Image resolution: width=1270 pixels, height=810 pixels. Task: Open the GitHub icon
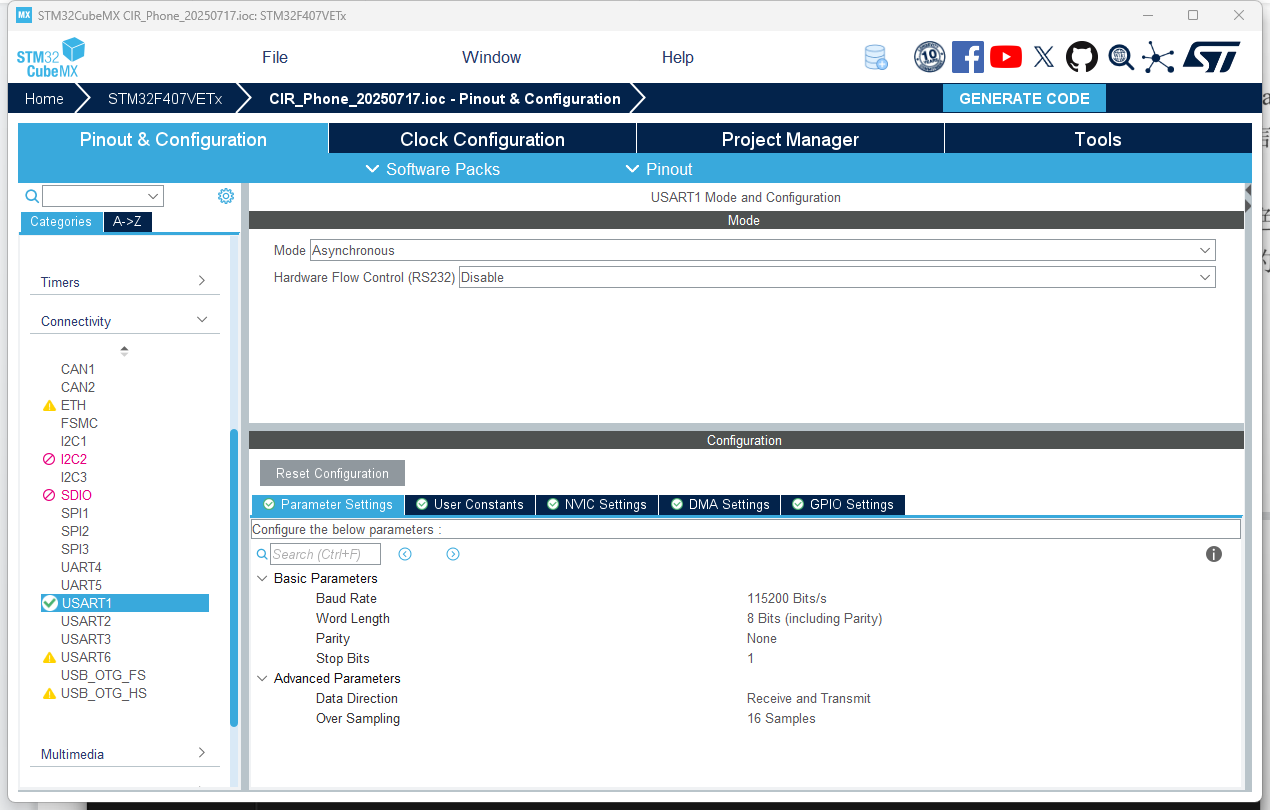point(1082,57)
